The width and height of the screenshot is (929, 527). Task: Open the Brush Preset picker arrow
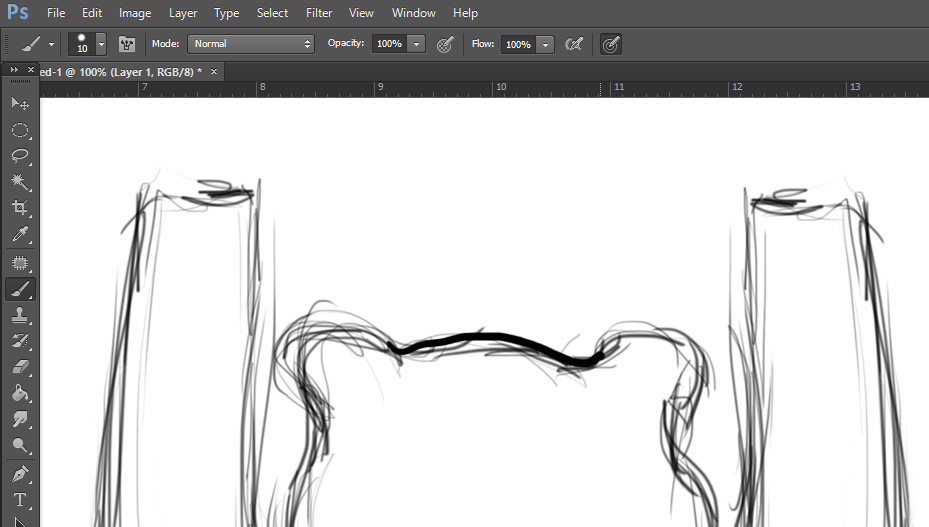101,44
